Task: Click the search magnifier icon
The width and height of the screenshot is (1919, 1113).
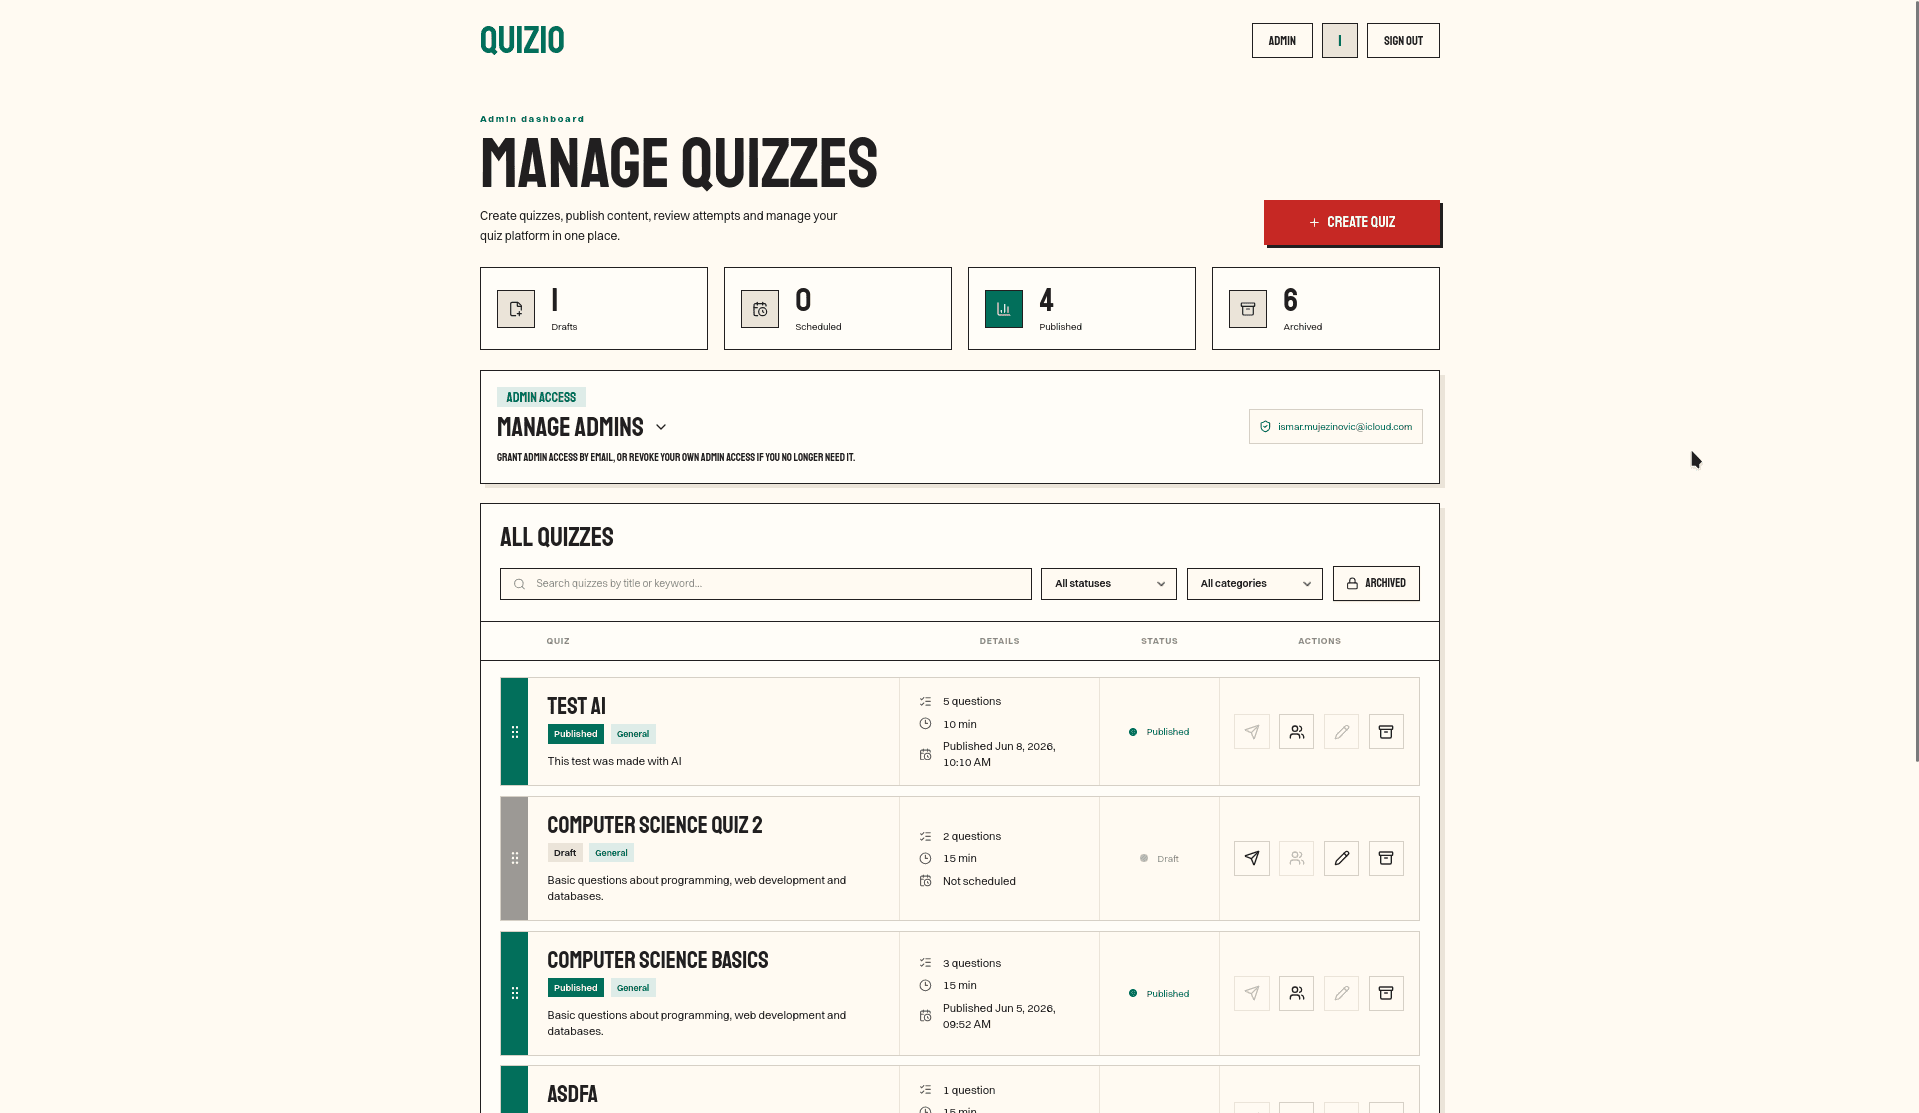Action: pyautogui.click(x=519, y=584)
